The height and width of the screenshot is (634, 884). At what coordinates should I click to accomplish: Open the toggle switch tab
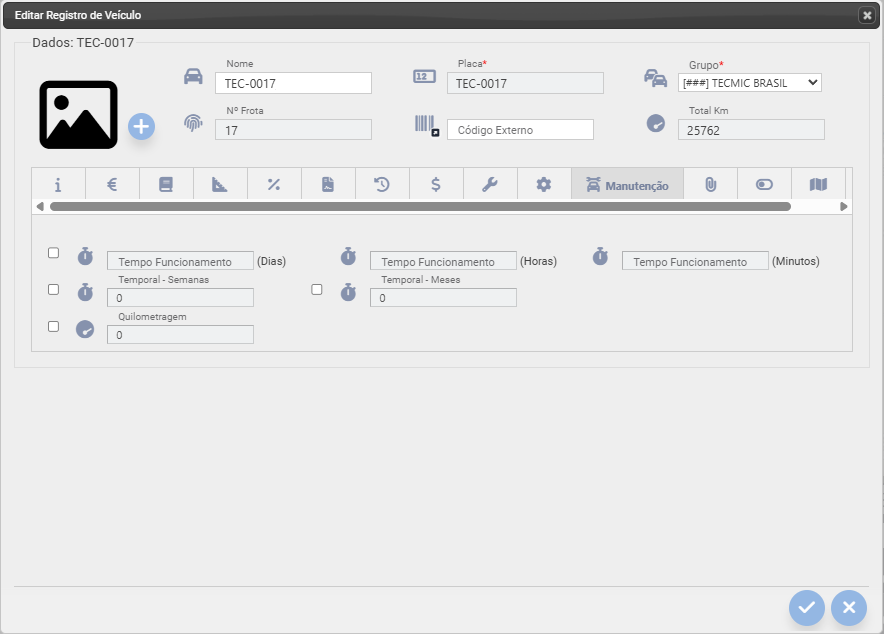pyautogui.click(x=764, y=184)
